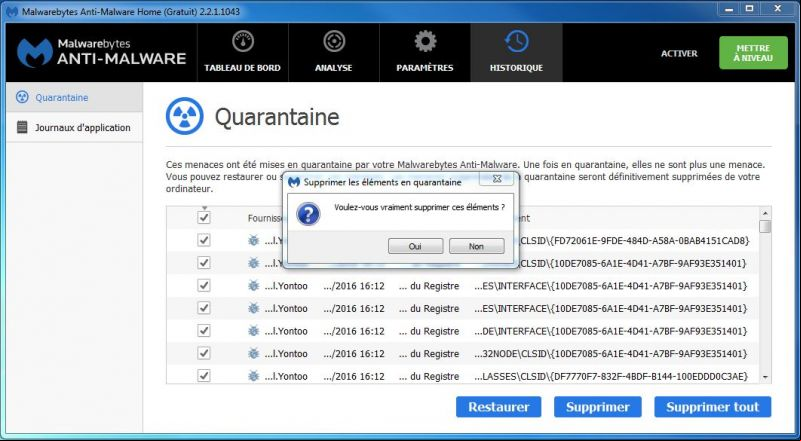The image size is (801, 441).
Task: Click the path ending FD72061E-9FDE-484D-A58A-0BAB4151CAD8
Action: pyautogui.click(x=635, y=240)
